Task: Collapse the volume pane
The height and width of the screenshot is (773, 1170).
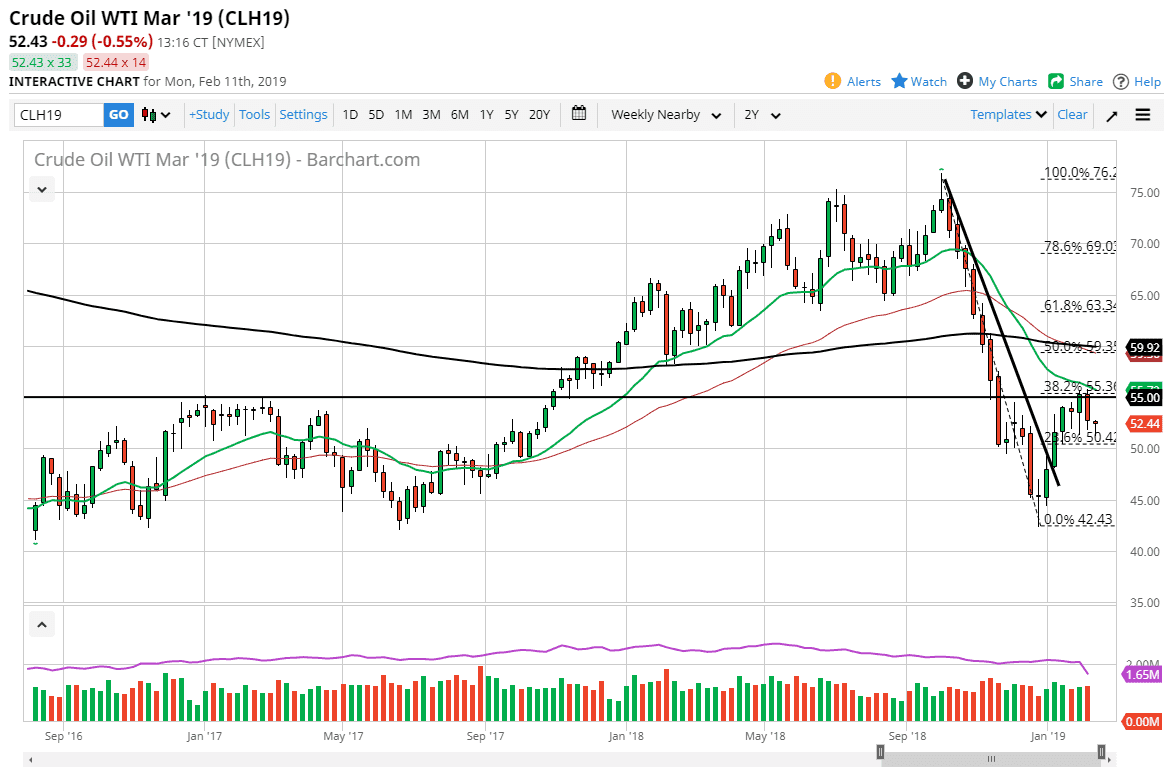Action: pos(43,626)
